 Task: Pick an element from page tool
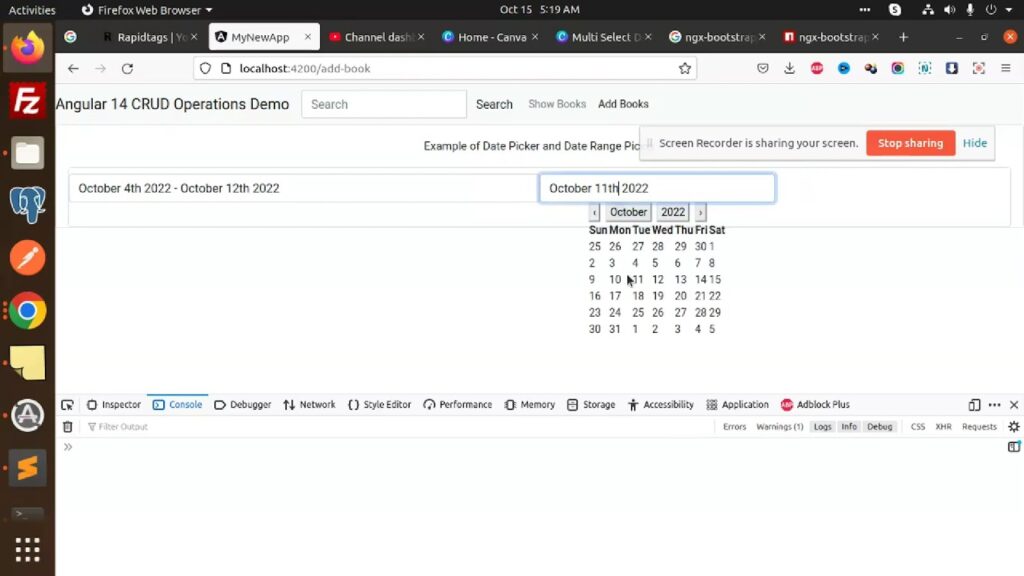(67, 405)
